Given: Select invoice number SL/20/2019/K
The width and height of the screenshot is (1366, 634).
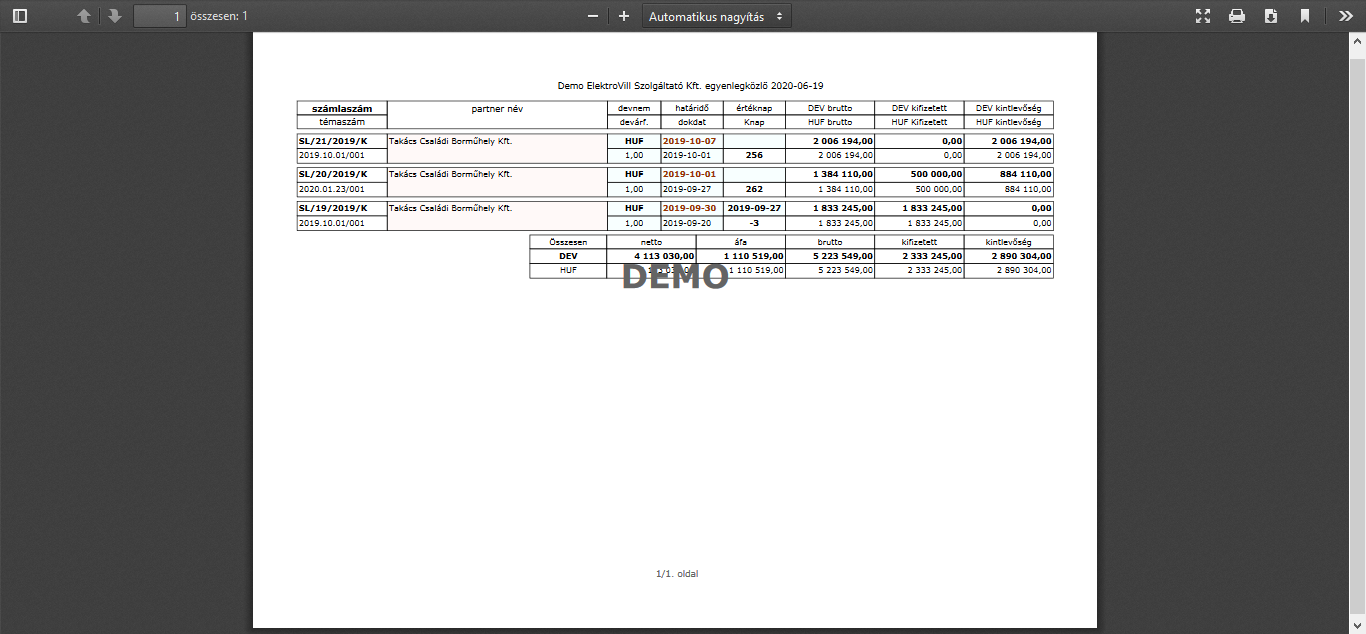Looking at the screenshot, I should (x=333, y=174).
